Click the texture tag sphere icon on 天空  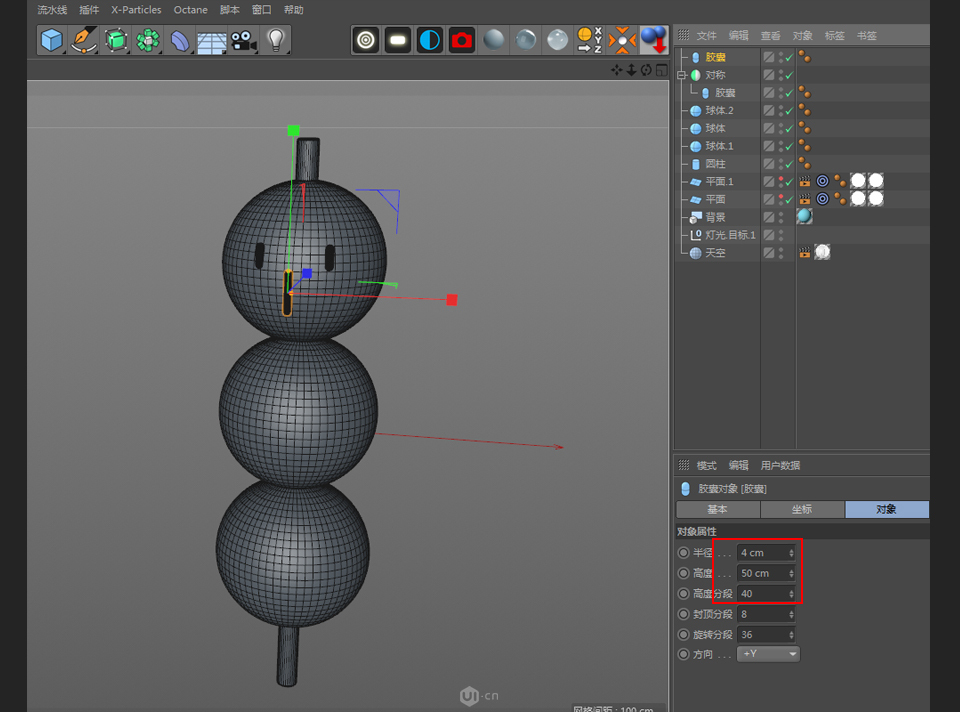[x=821, y=251]
